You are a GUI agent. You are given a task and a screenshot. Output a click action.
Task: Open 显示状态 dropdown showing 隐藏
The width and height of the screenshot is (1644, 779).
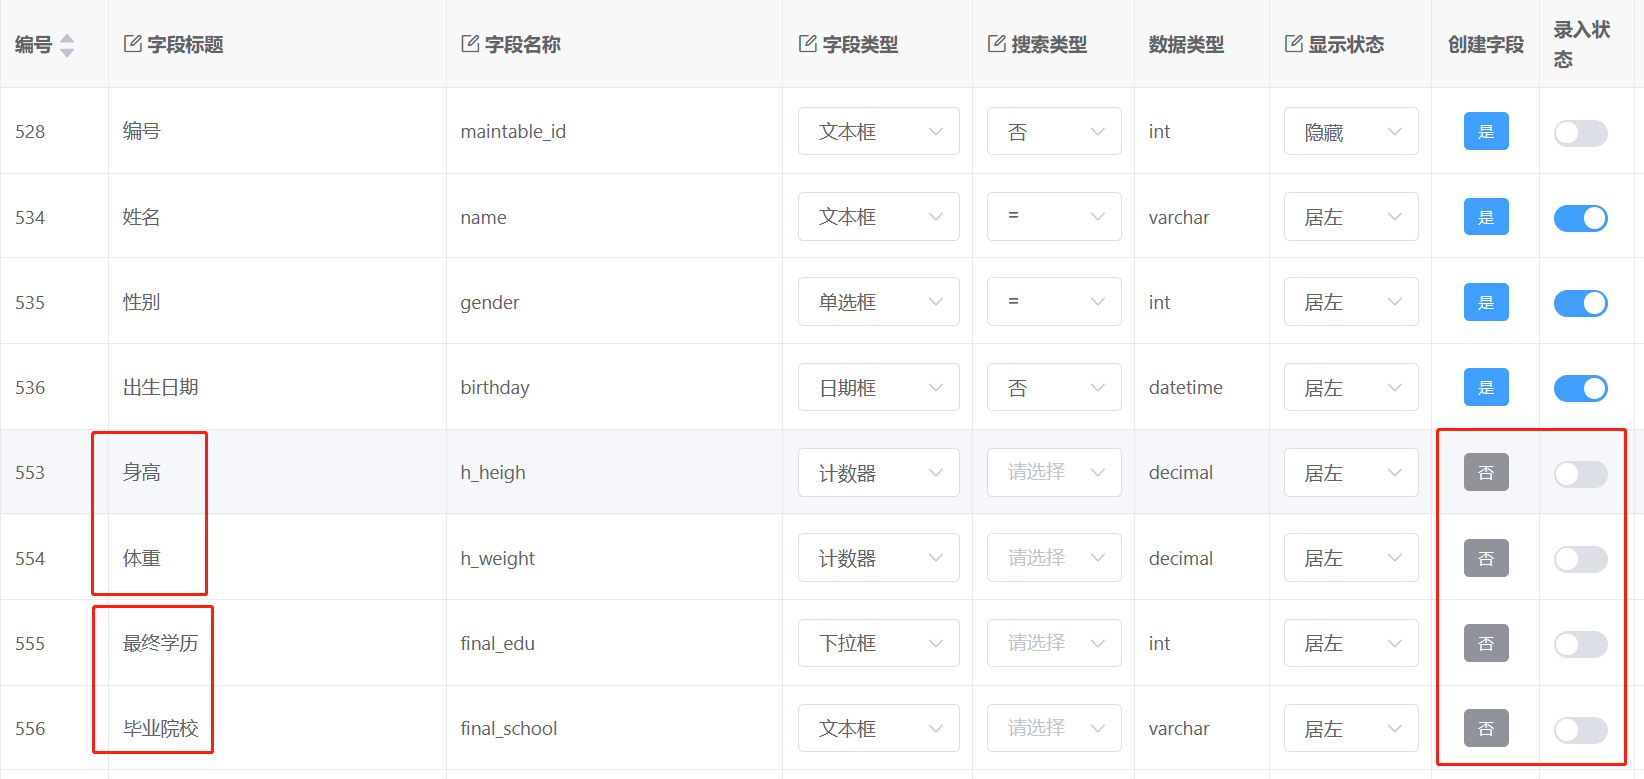1350,132
